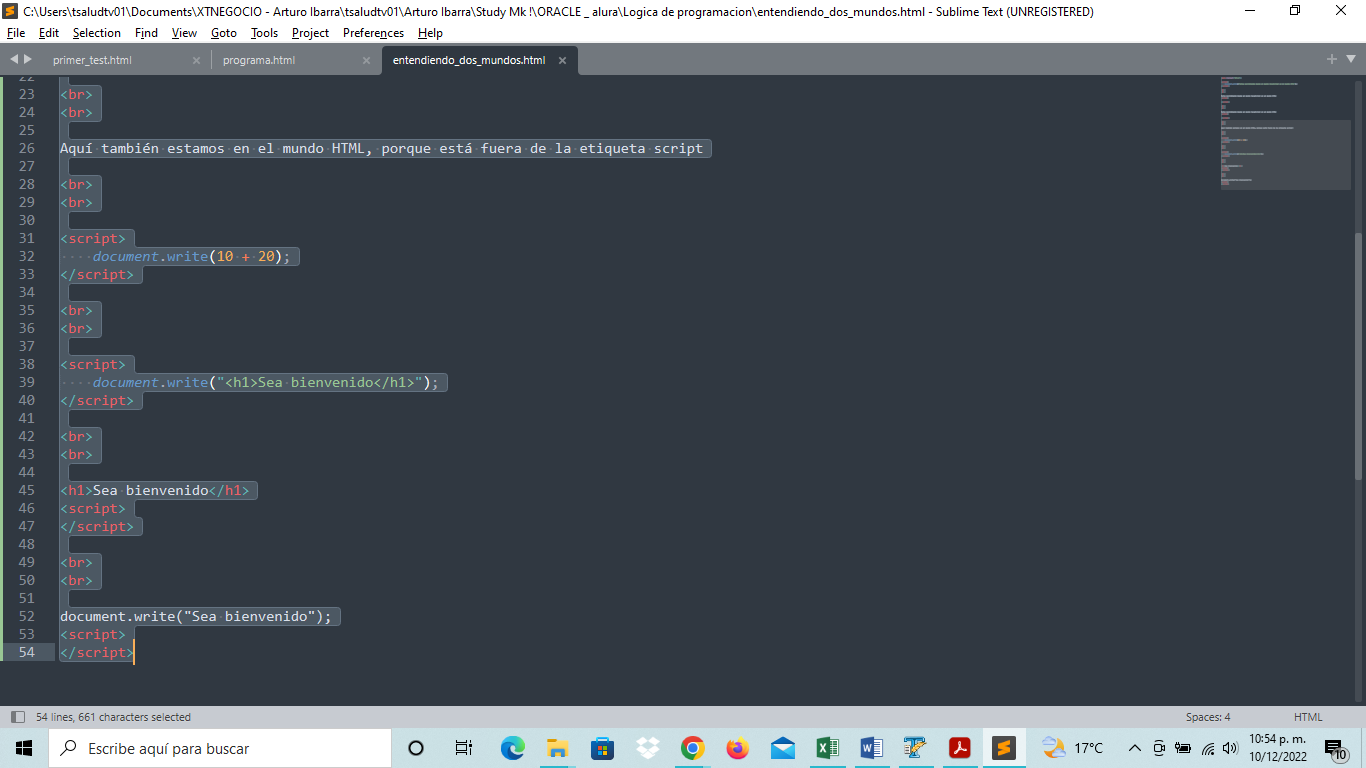Click the taskbar search box
Screen dimensions: 1366x768
coord(219,748)
